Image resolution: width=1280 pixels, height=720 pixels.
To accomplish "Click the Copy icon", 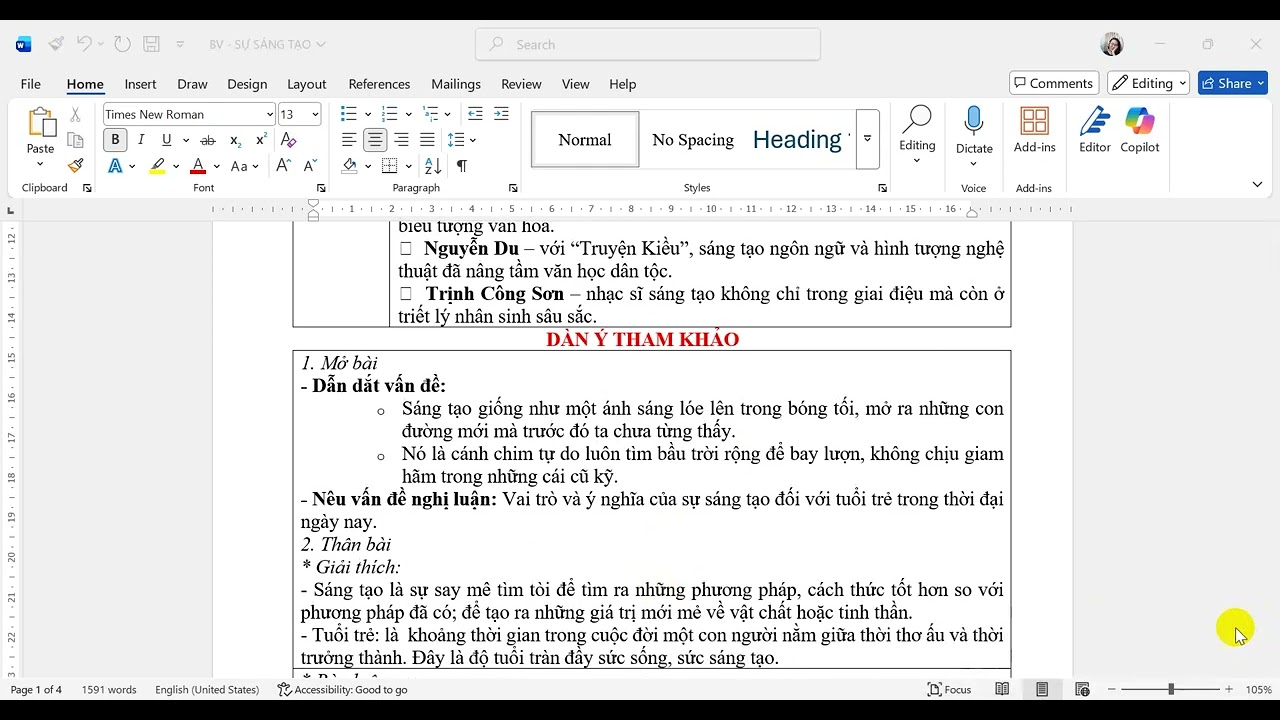I will point(75,140).
